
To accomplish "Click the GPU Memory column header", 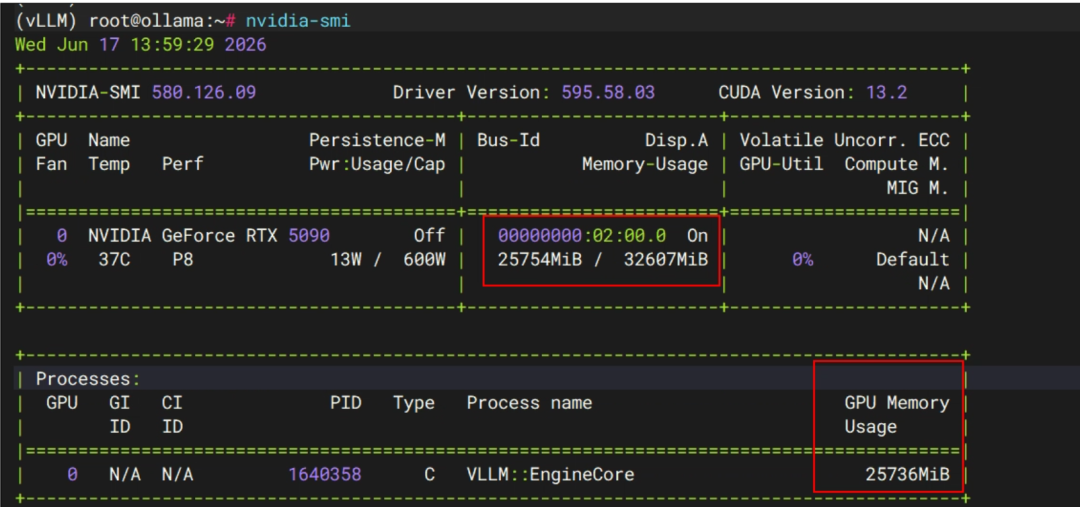I will [897, 403].
